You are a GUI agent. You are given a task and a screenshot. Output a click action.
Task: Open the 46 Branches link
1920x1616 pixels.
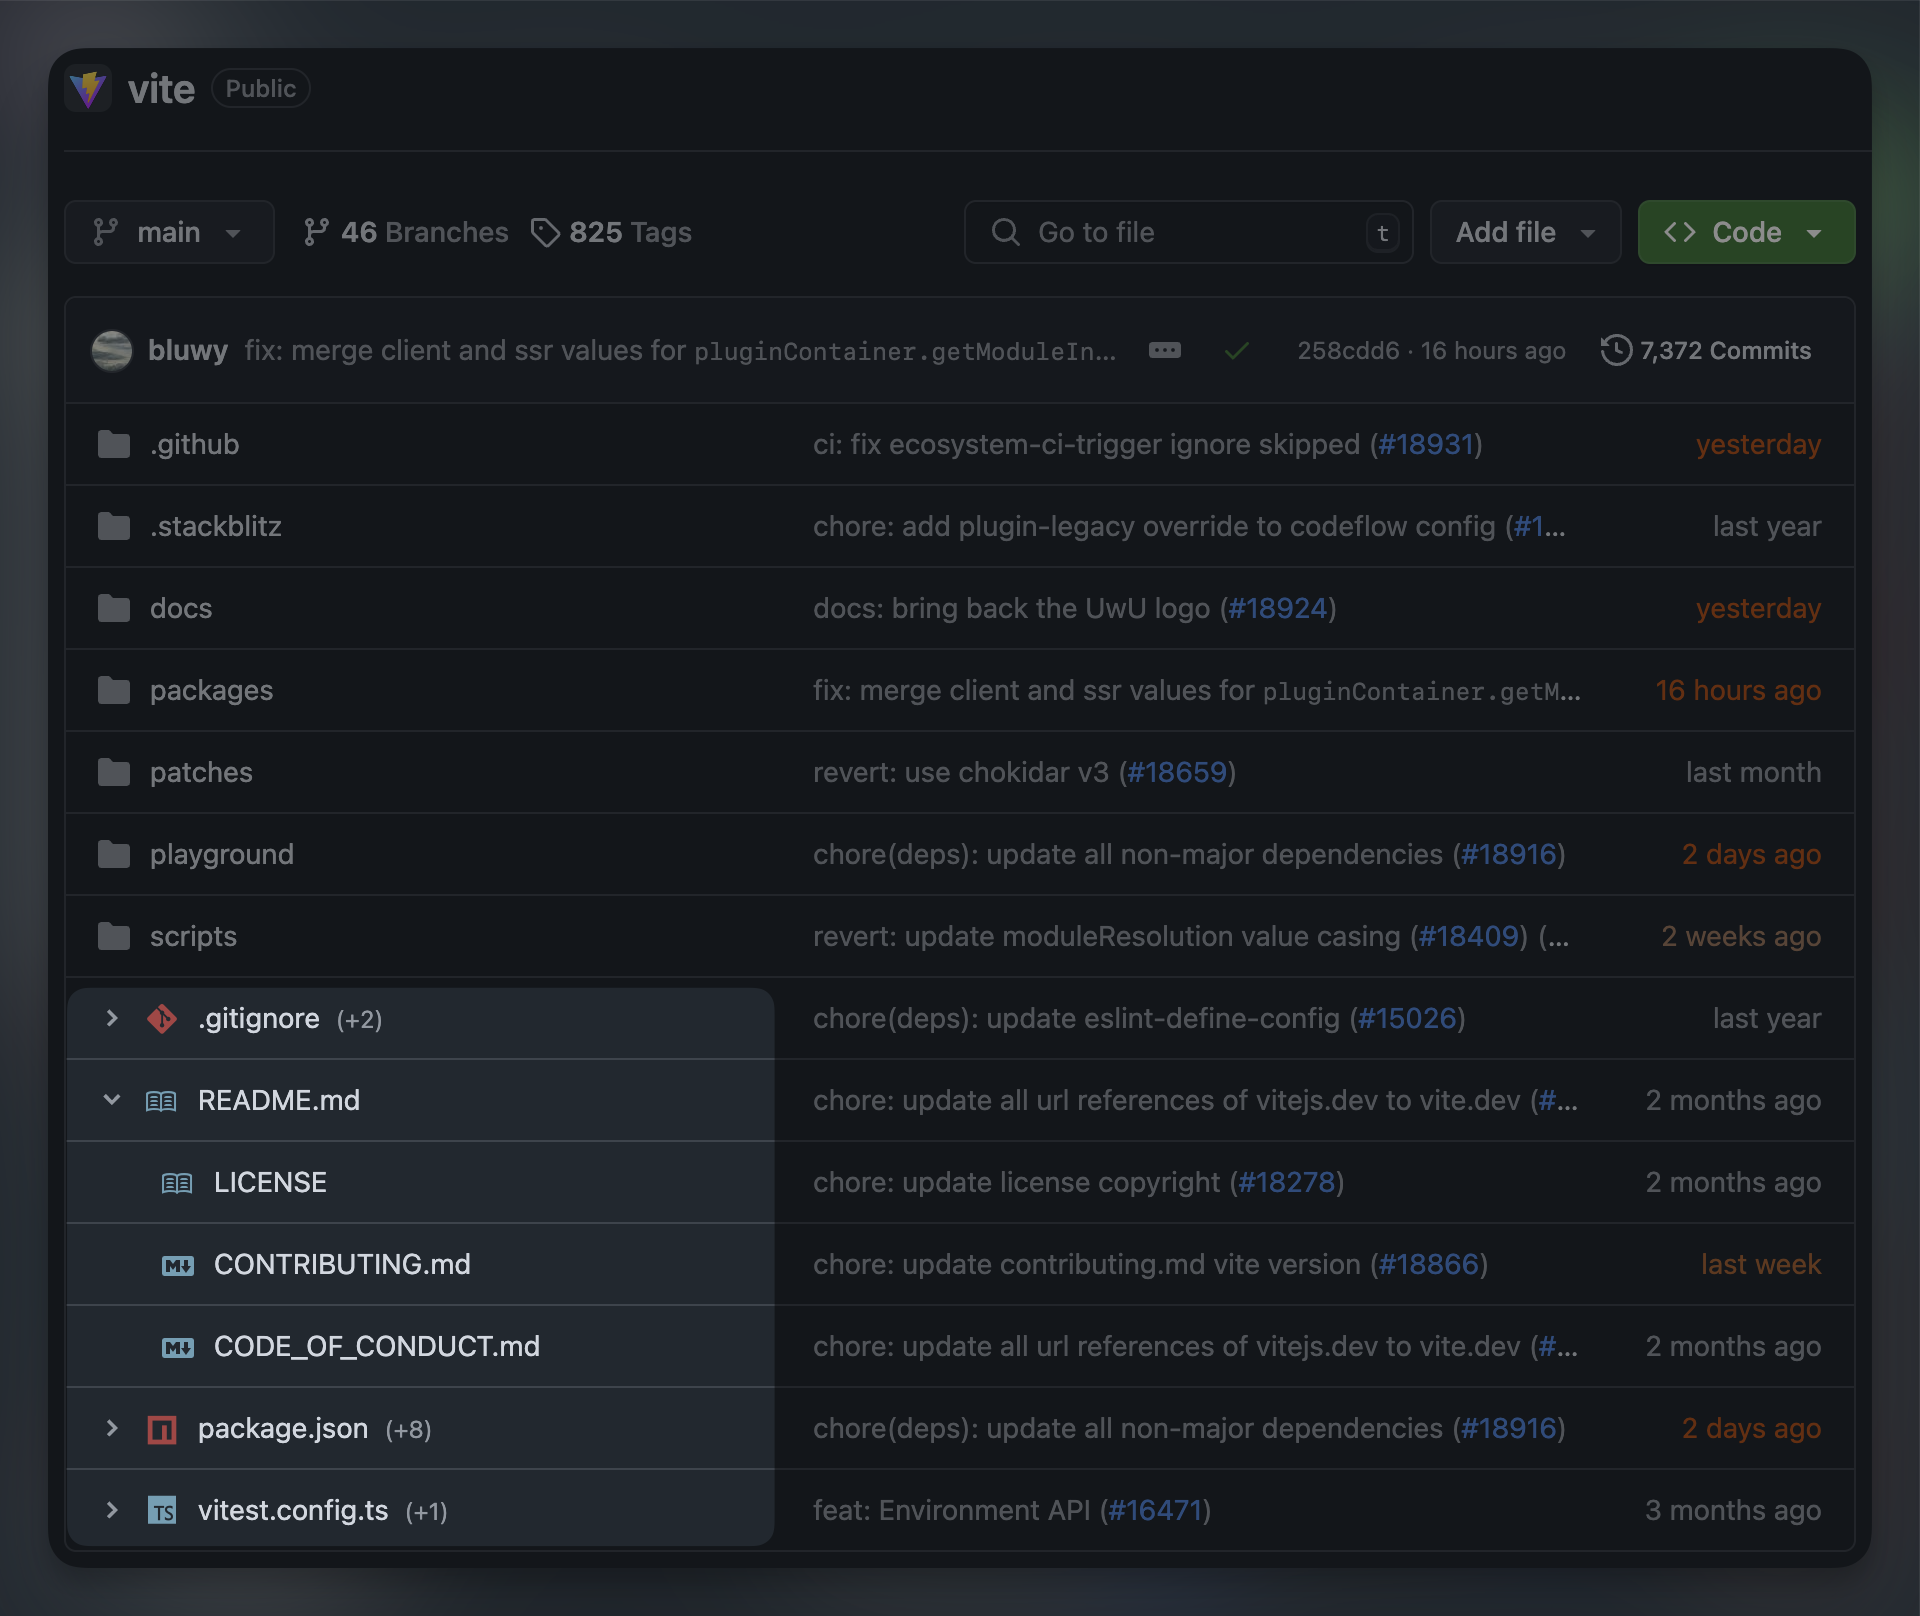point(405,232)
